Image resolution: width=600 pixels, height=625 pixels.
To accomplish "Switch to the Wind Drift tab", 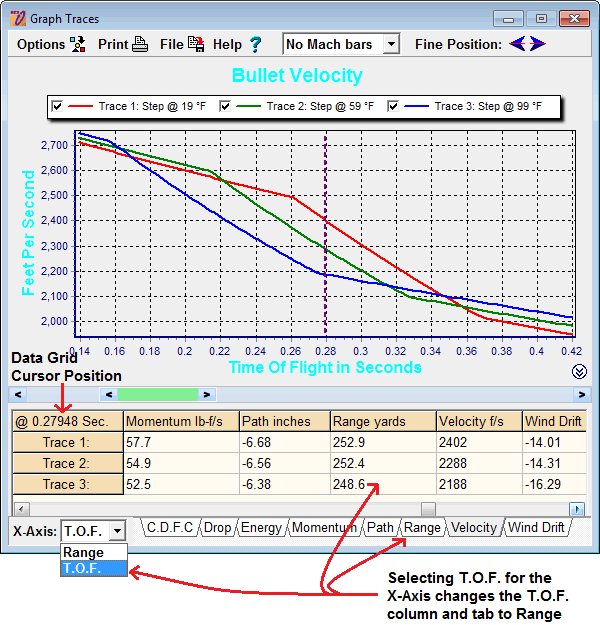I will [x=537, y=528].
